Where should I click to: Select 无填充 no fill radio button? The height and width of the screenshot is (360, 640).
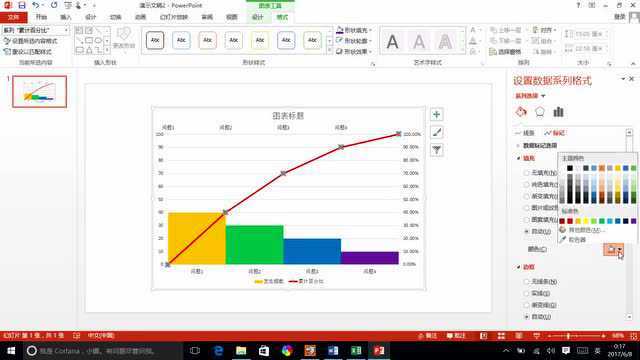(x=527, y=173)
